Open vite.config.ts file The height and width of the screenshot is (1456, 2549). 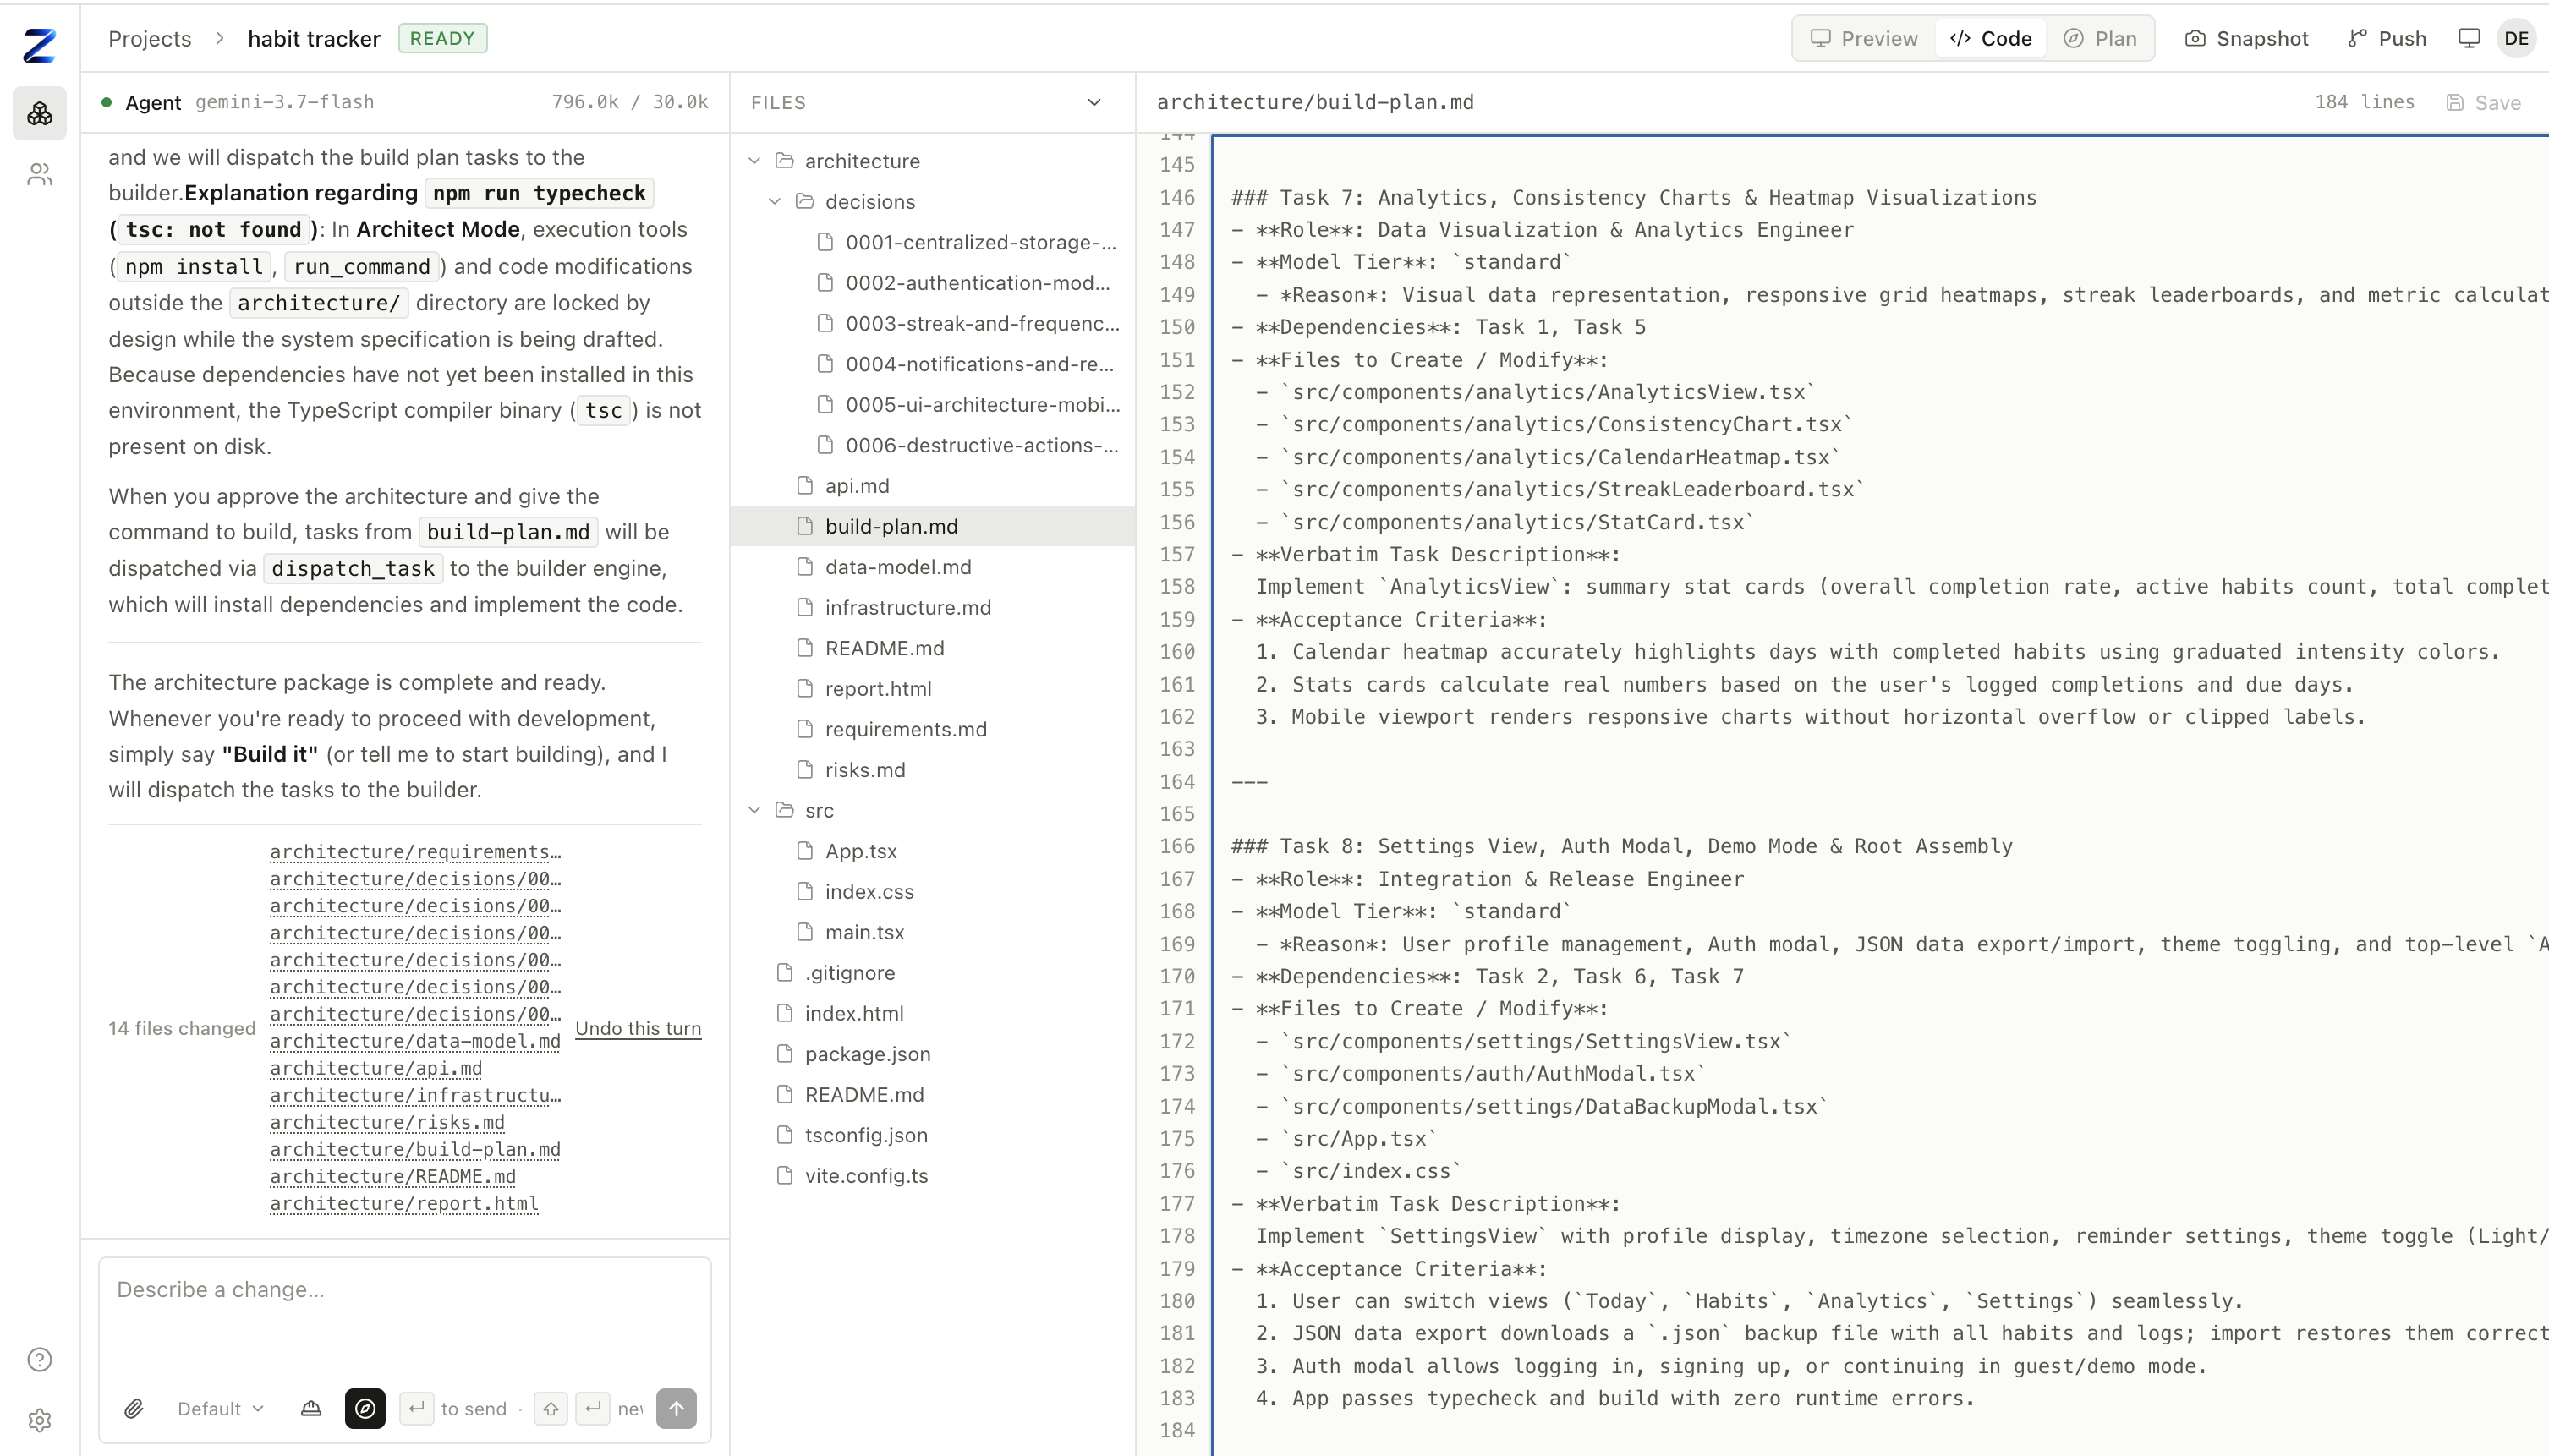click(x=933, y=1175)
